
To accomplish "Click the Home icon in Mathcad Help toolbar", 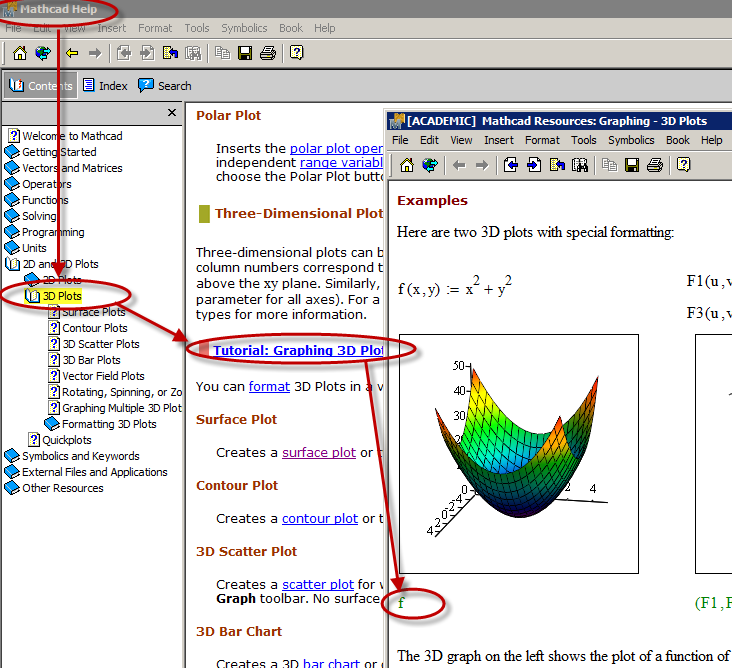I will pyautogui.click(x=20, y=53).
